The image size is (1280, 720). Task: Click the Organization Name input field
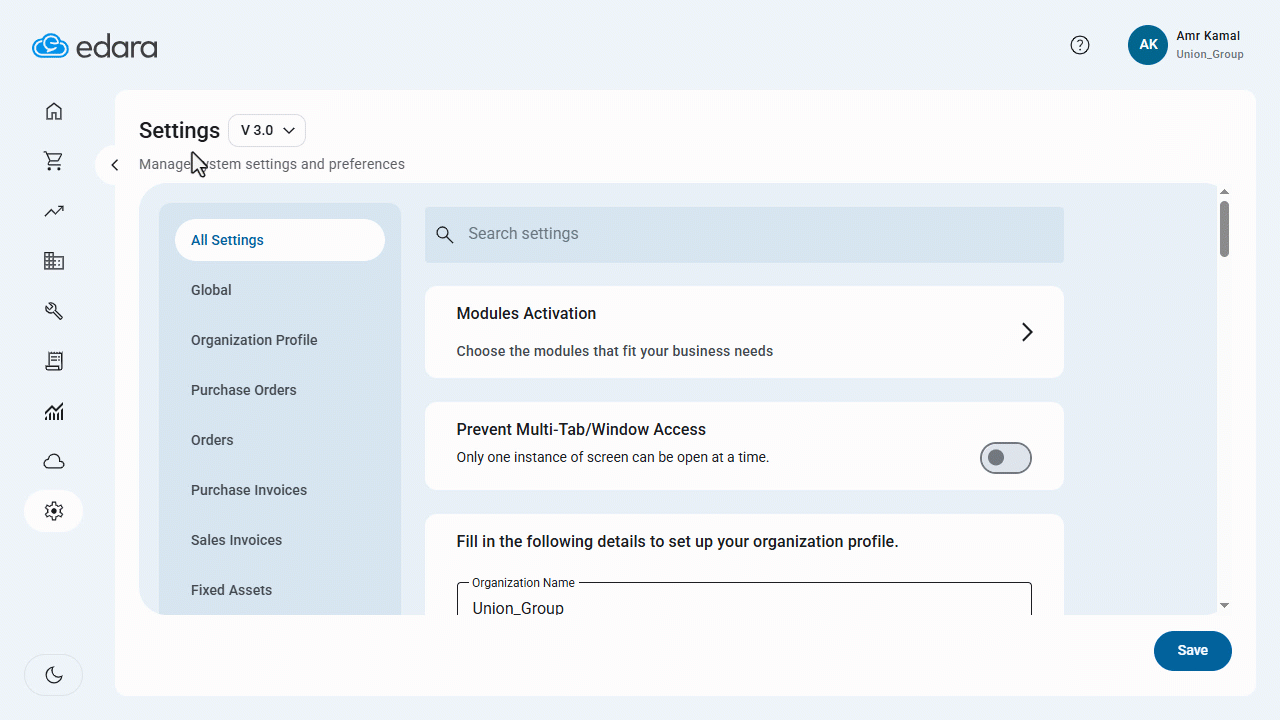click(744, 599)
